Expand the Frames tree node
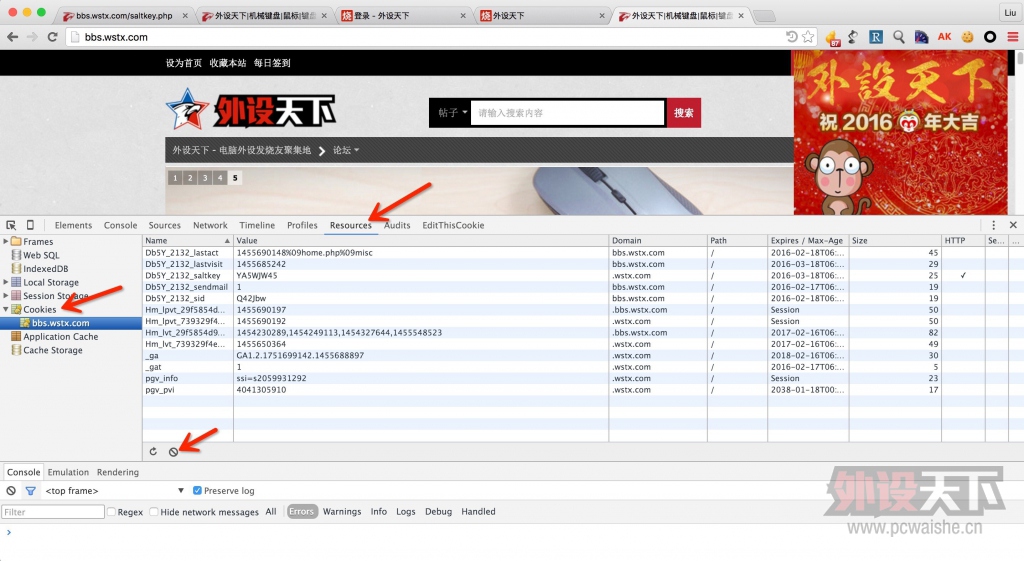The height and width of the screenshot is (561, 1024). click(6, 241)
